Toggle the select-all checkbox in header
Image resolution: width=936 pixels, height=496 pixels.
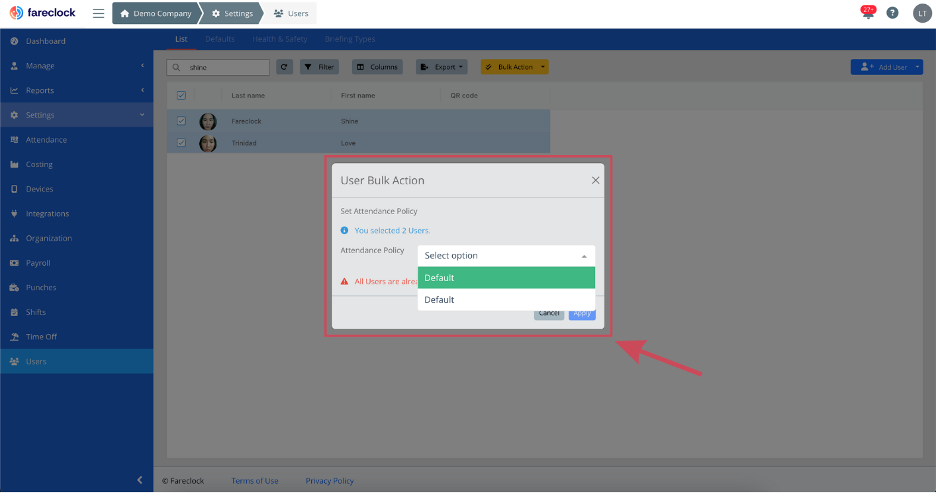181,95
